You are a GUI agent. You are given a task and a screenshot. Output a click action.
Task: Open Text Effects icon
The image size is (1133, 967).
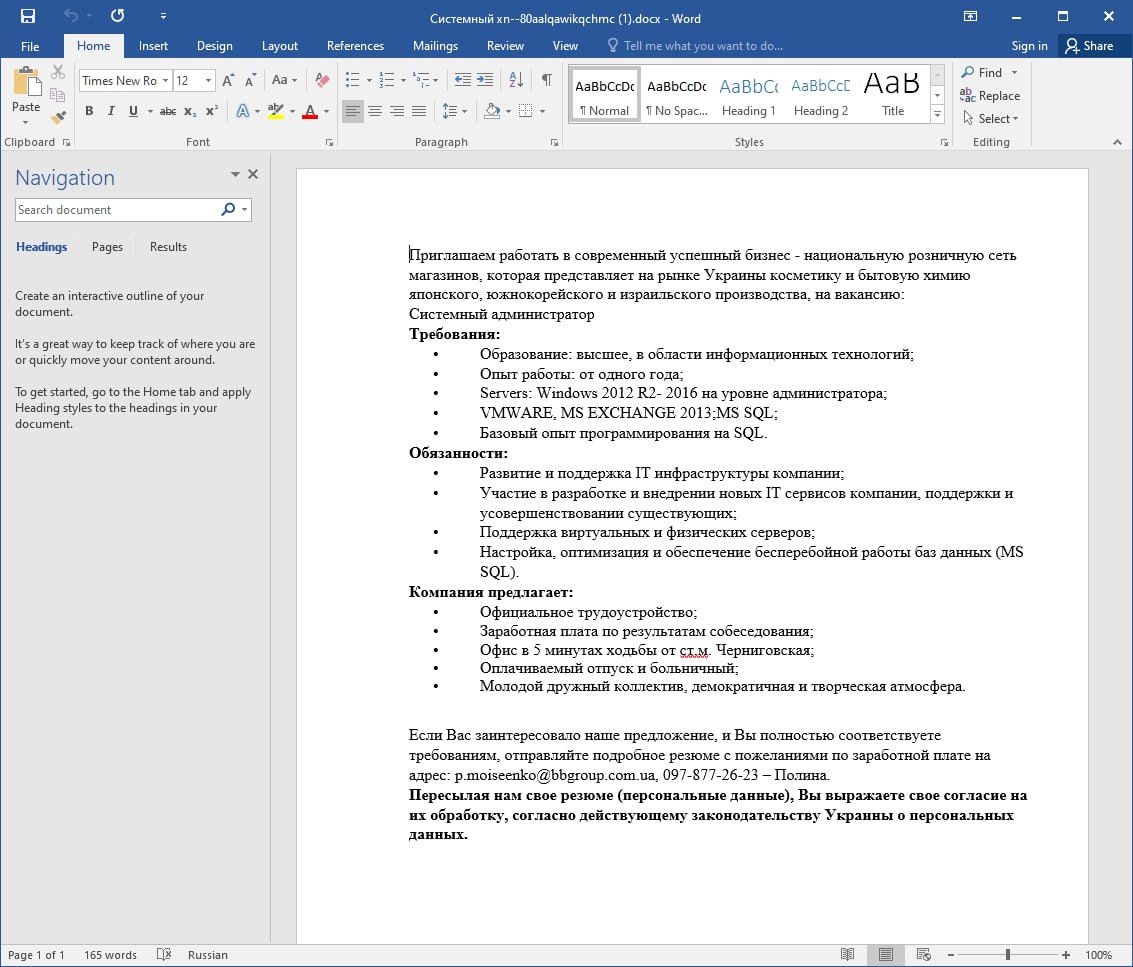243,111
